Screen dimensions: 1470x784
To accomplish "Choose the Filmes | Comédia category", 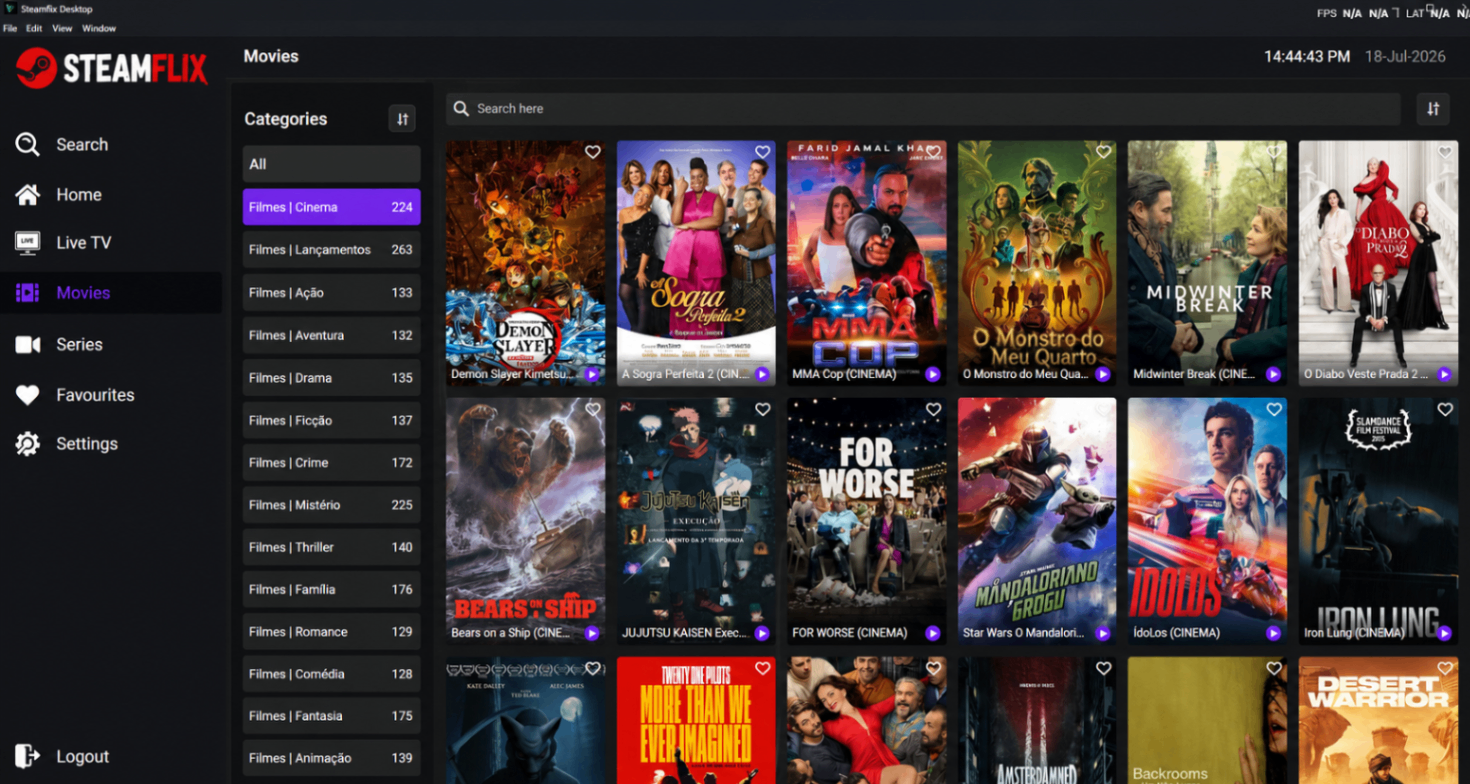I will [x=331, y=674].
